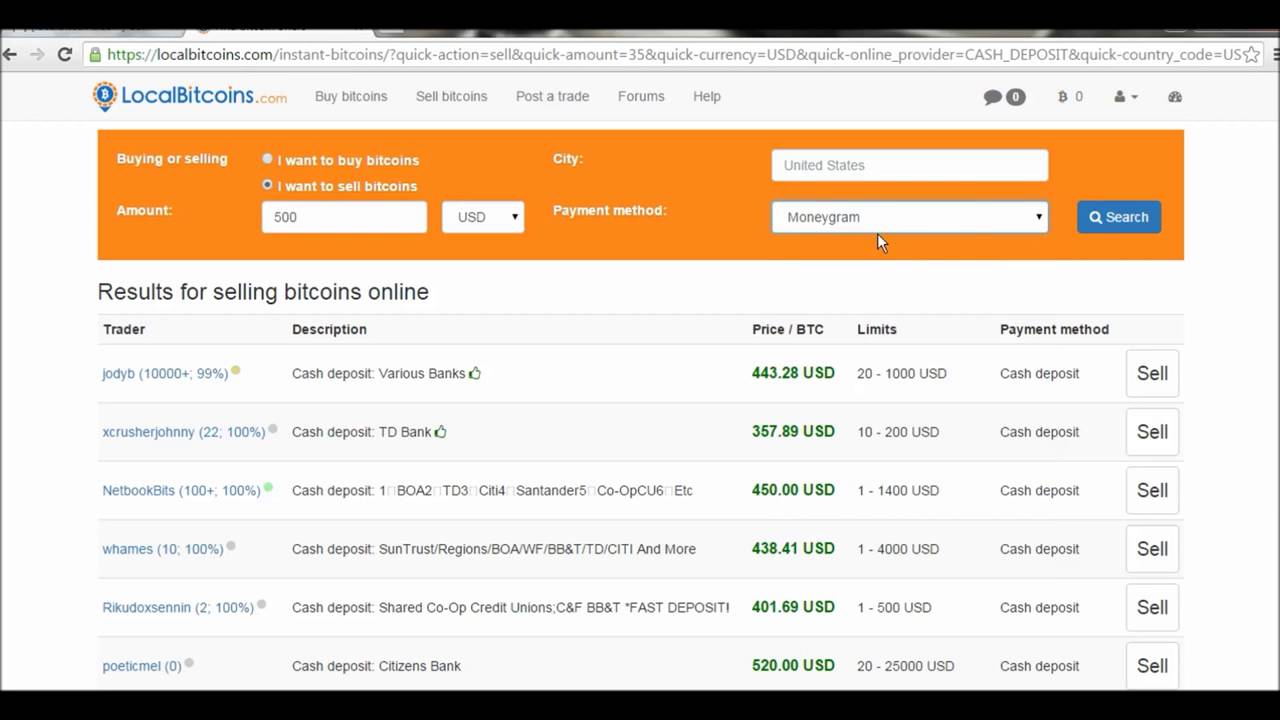The height and width of the screenshot is (720, 1280).
Task: Open the Buy bitcoins nav item
Action: [351, 97]
